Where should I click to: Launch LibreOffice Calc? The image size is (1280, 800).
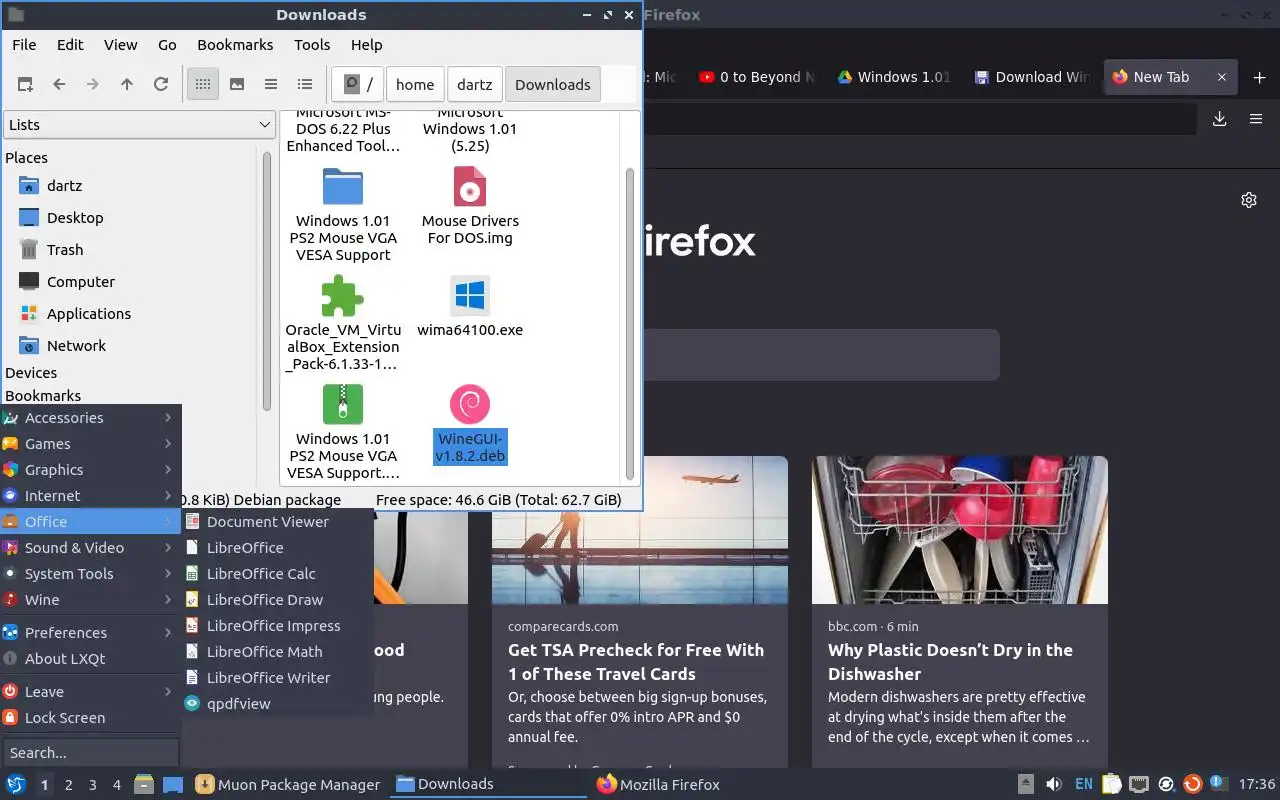pos(277,574)
